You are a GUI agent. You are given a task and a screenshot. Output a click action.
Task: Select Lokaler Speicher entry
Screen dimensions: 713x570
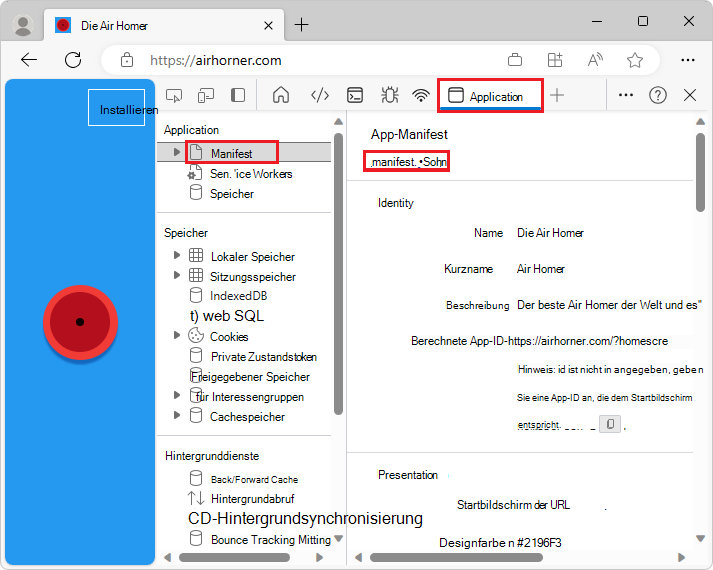[242, 256]
